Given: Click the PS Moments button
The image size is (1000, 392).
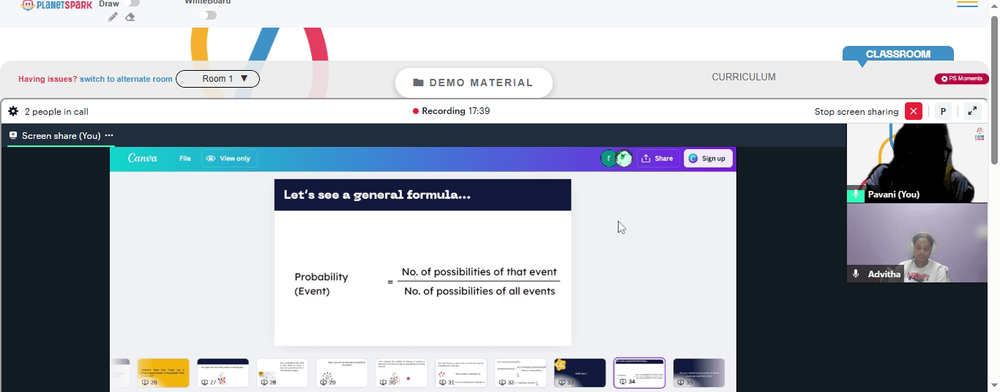Looking at the screenshot, I should click(x=961, y=78).
